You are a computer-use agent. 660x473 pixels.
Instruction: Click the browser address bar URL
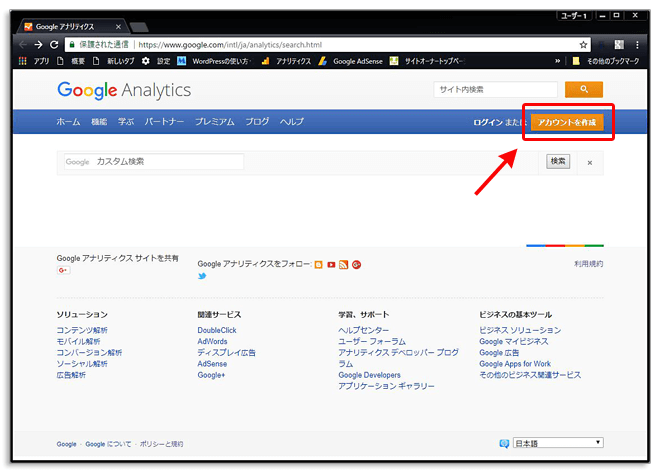[x=230, y=45]
